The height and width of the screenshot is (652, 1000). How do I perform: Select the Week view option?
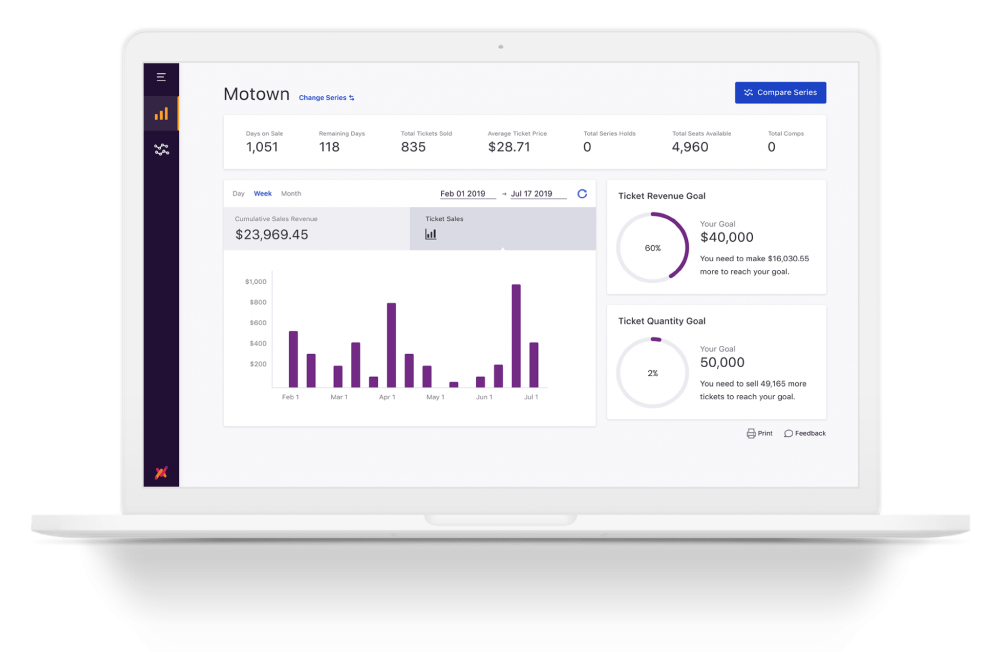(262, 193)
